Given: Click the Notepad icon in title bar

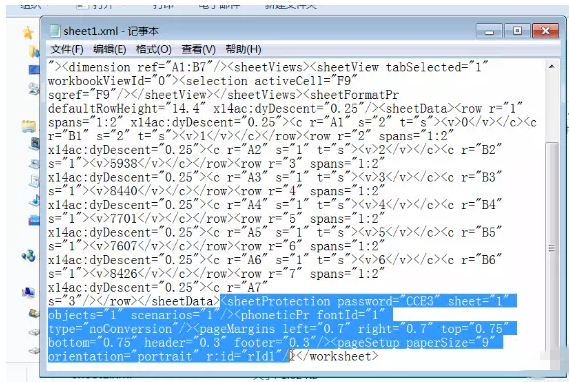Looking at the screenshot, I should (55, 31).
